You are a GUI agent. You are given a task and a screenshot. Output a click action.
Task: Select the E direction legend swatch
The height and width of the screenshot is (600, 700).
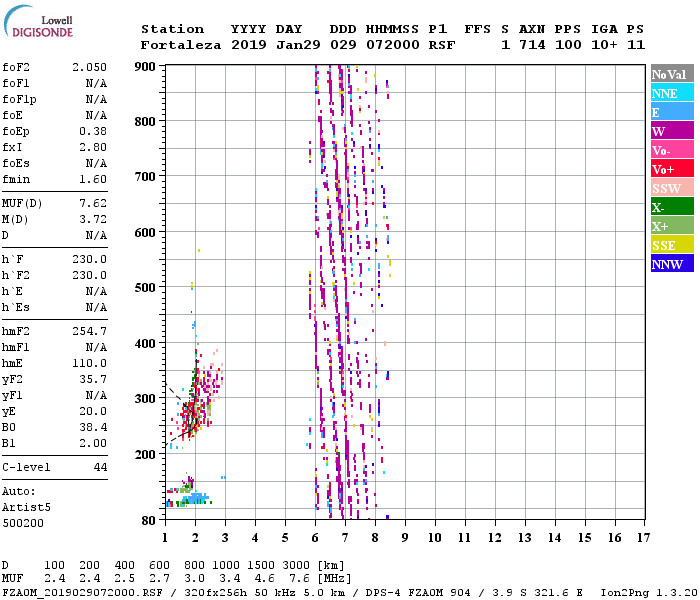(672, 112)
